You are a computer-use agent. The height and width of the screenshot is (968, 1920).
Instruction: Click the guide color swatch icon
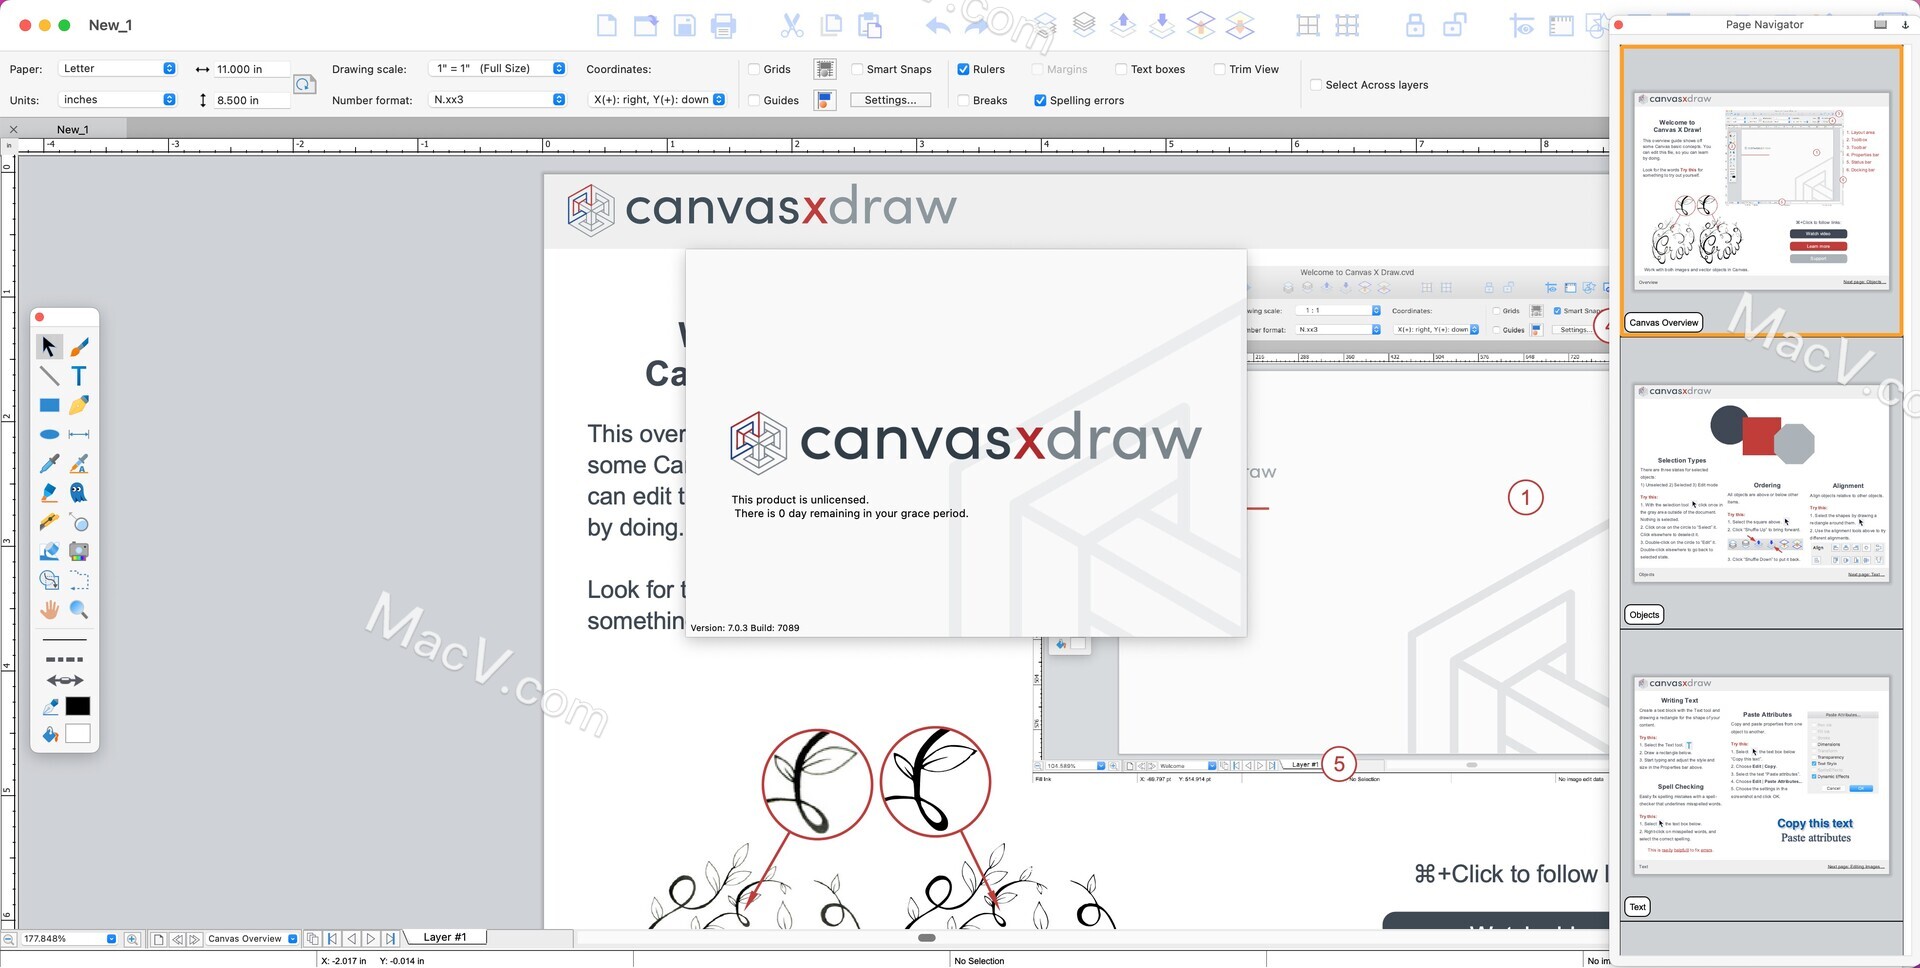825,100
